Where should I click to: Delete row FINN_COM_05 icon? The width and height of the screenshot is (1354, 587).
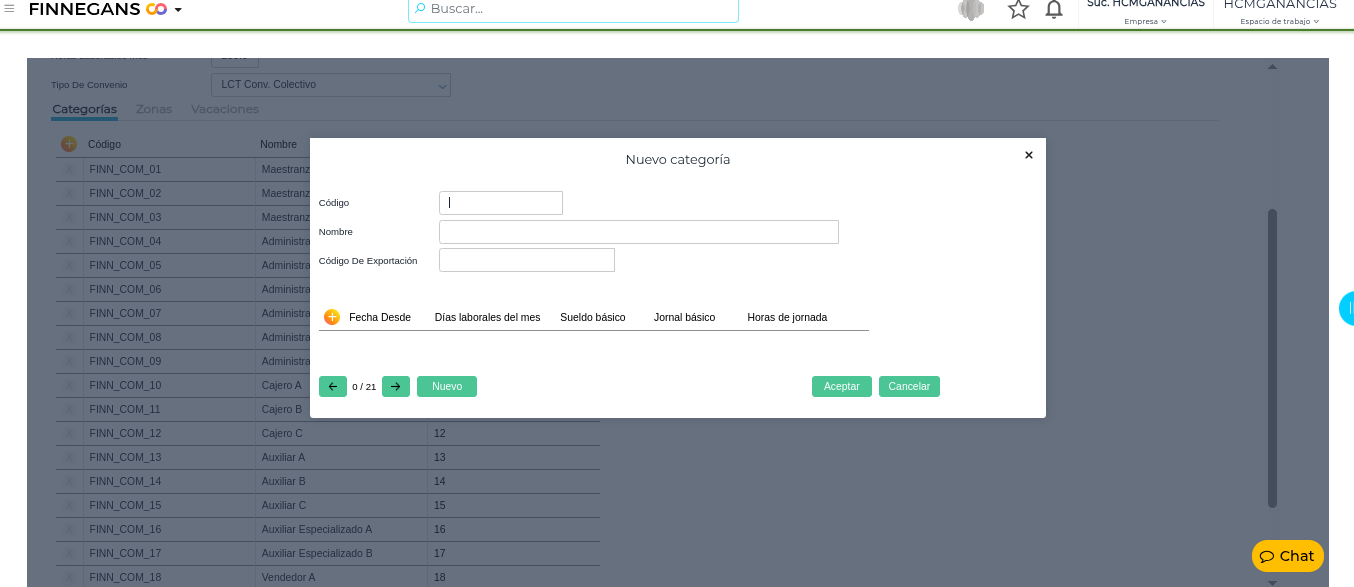[x=69, y=265]
